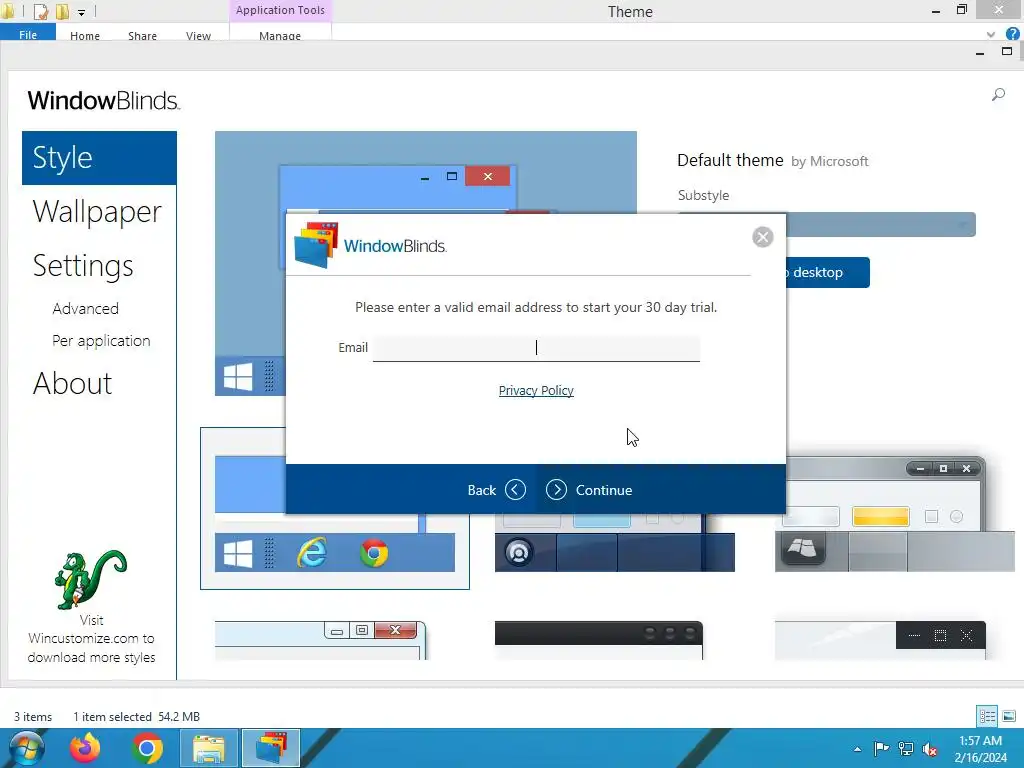Open the About section
1024x768 pixels.
(72, 383)
